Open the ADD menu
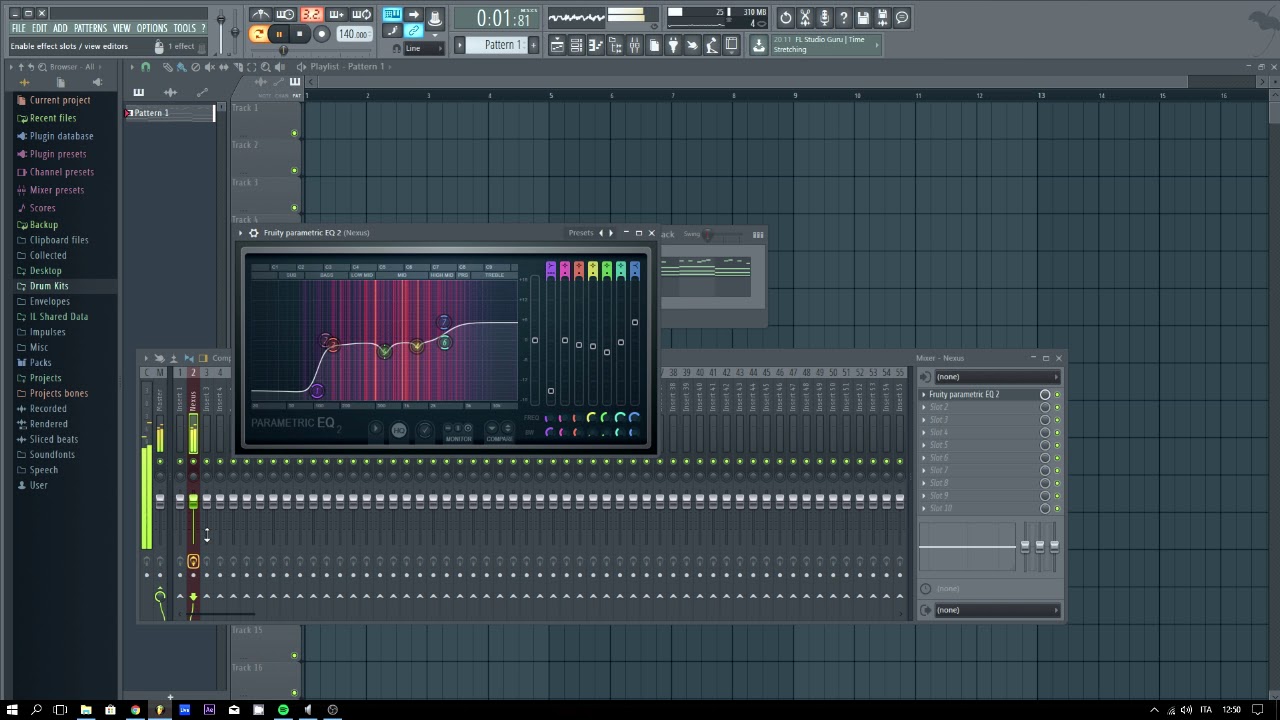This screenshot has width=1280, height=720. (x=60, y=28)
